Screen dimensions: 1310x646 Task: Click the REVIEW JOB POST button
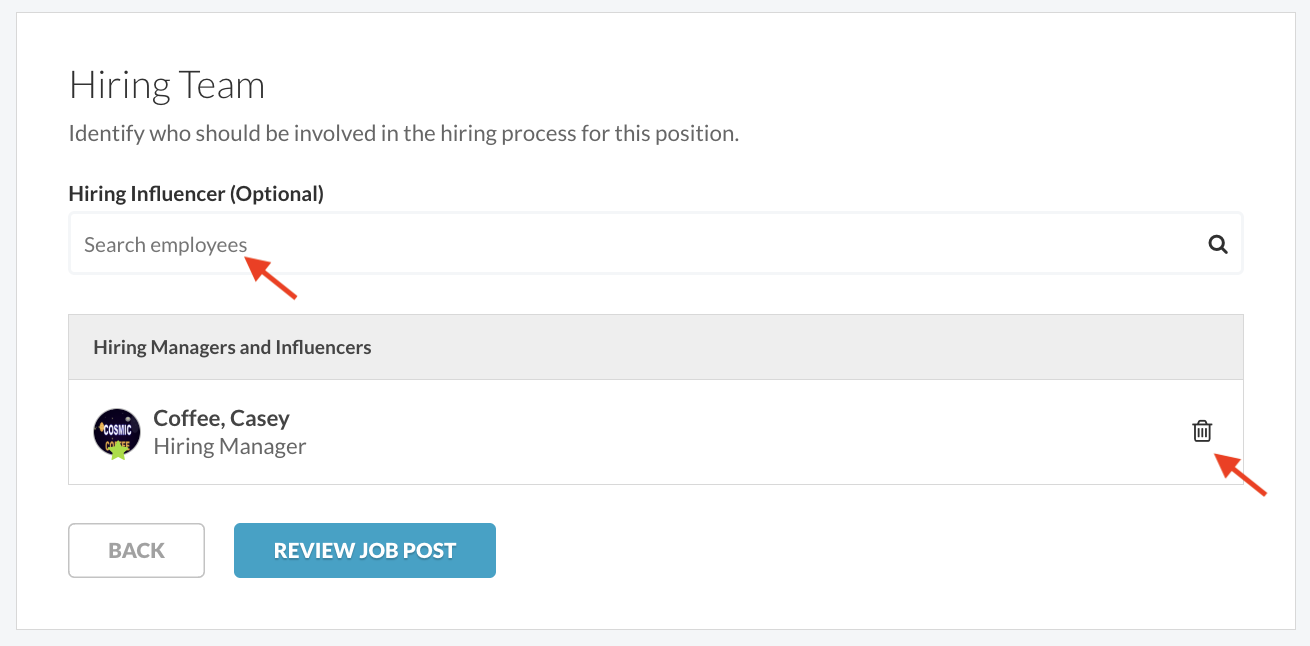click(x=365, y=550)
